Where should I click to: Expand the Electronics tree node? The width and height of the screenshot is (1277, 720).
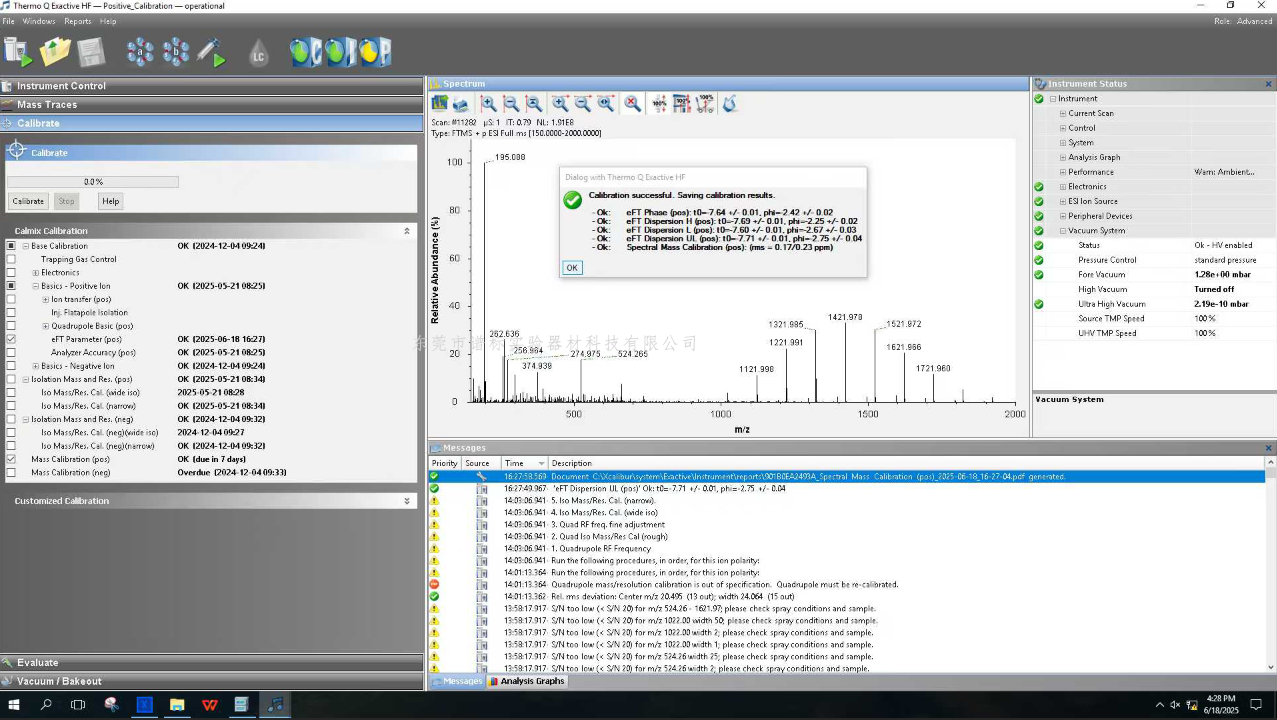click(36, 272)
